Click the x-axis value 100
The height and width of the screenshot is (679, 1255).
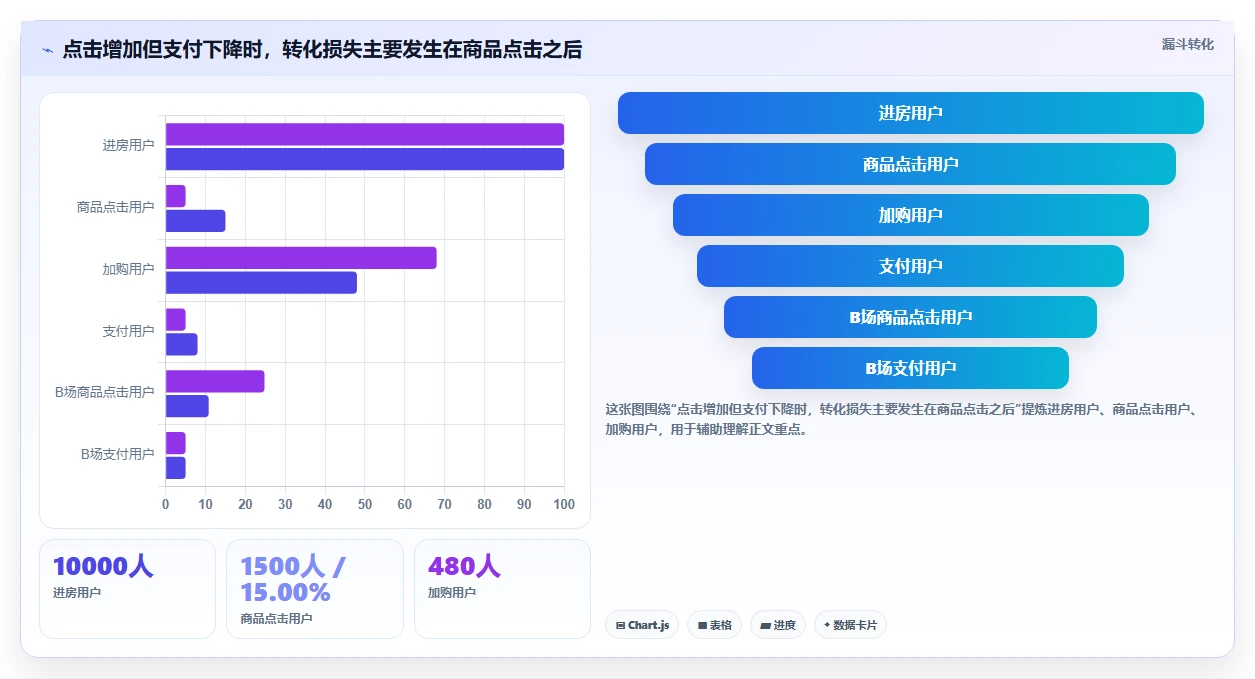(564, 505)
